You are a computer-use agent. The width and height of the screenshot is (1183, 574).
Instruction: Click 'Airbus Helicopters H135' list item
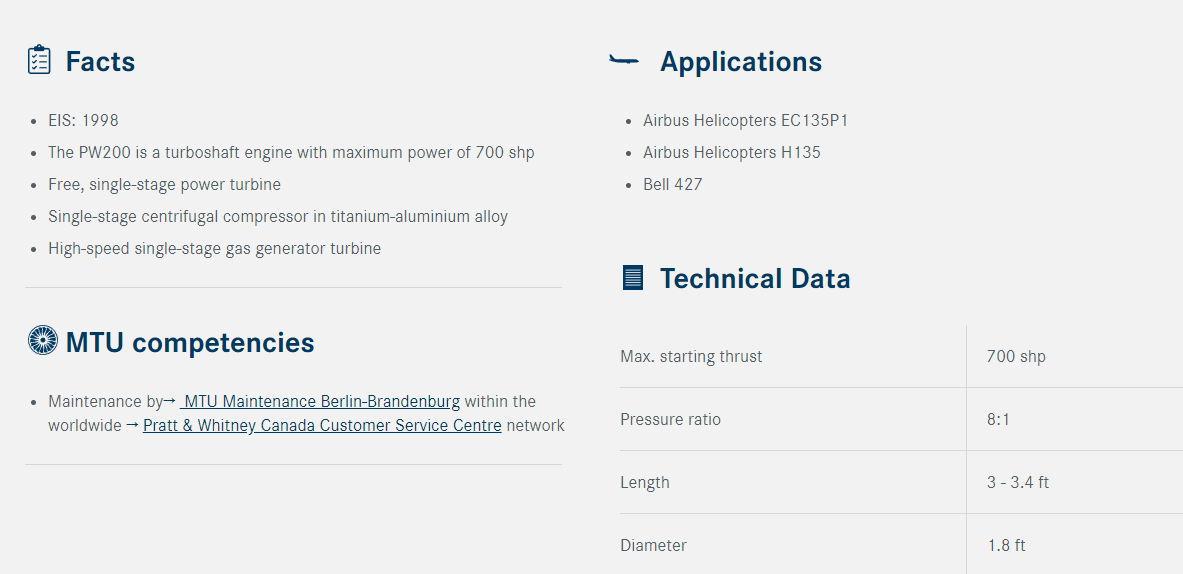pyautogui.click(x=732, y=152)
